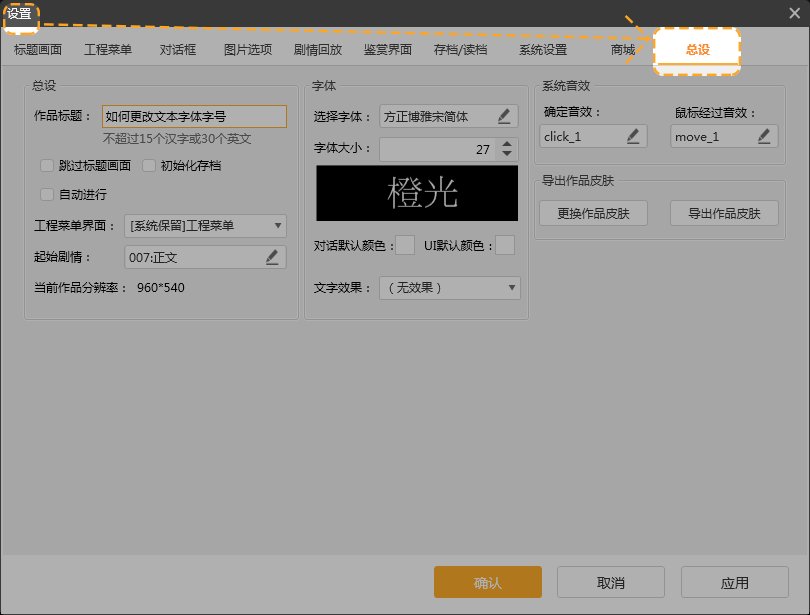Screen dimensions: 810x615
Task: Increase 字体大小 with the up arrow
Action: (507, 143)
